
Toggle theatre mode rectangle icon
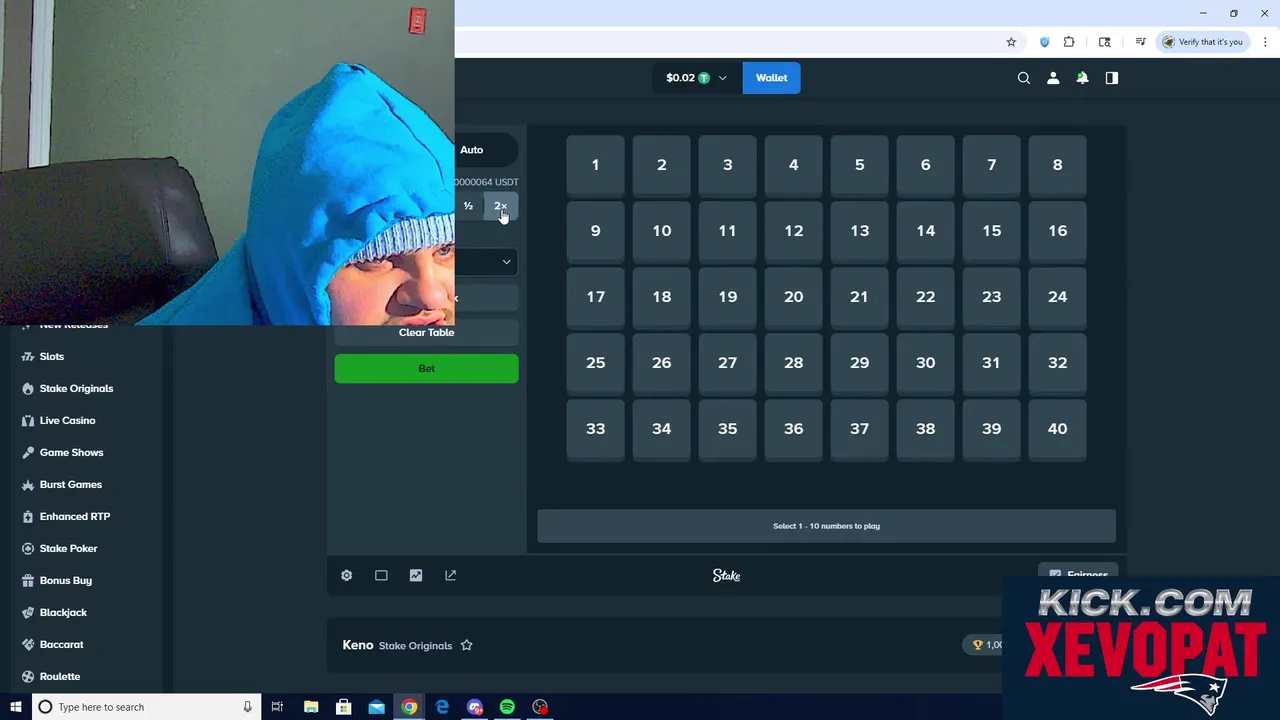pos(381,575)
